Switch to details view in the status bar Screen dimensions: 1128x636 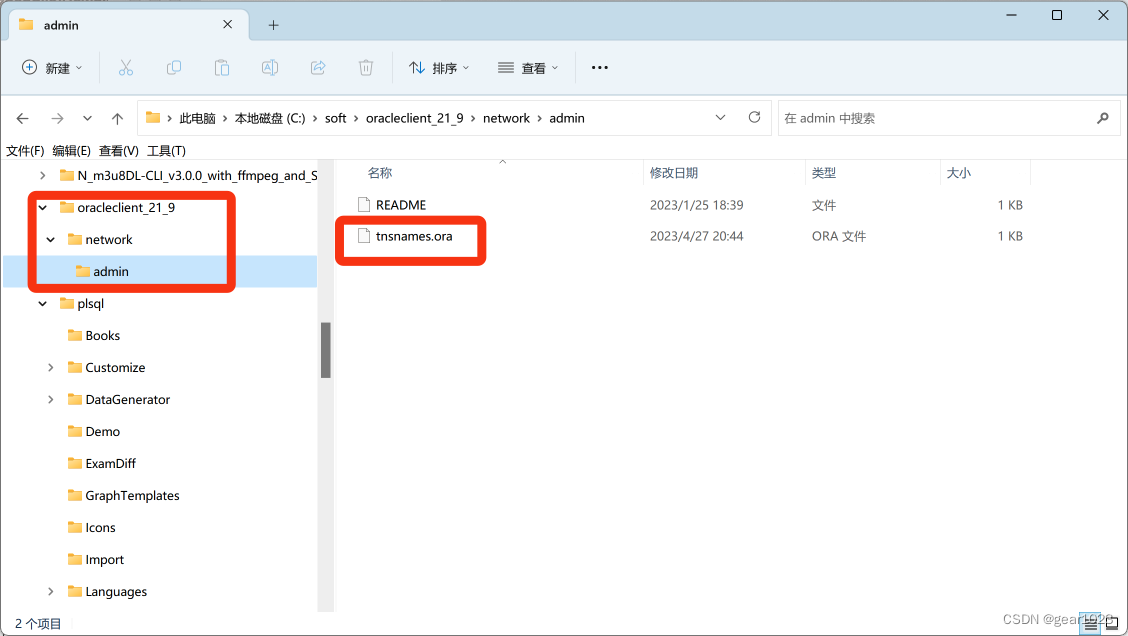point(1091,623)
